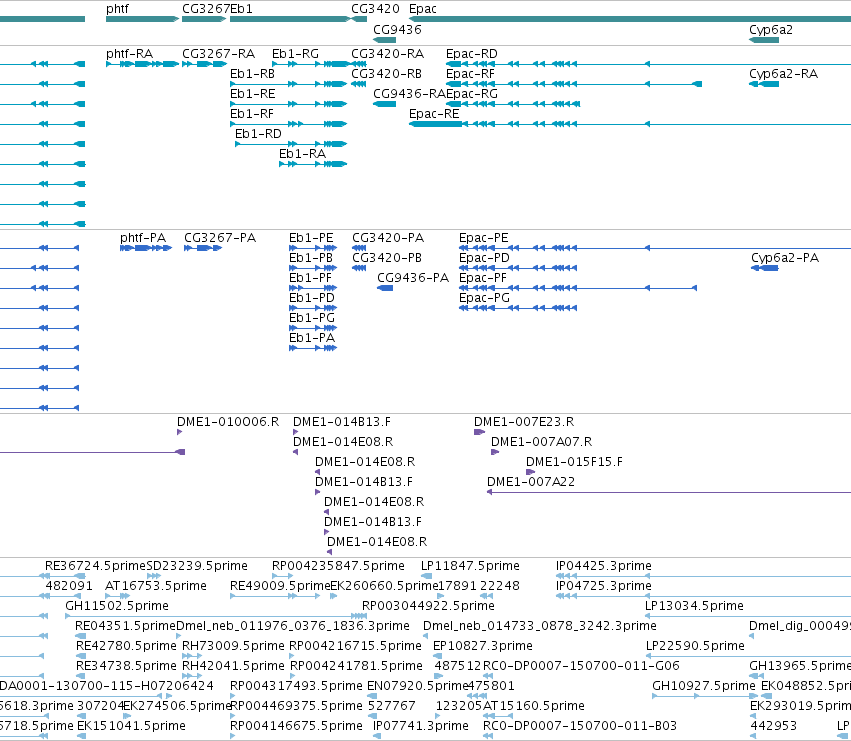Select the GH10927.5prime EST label
Screen dimensions: 851x741
(703, 686)
